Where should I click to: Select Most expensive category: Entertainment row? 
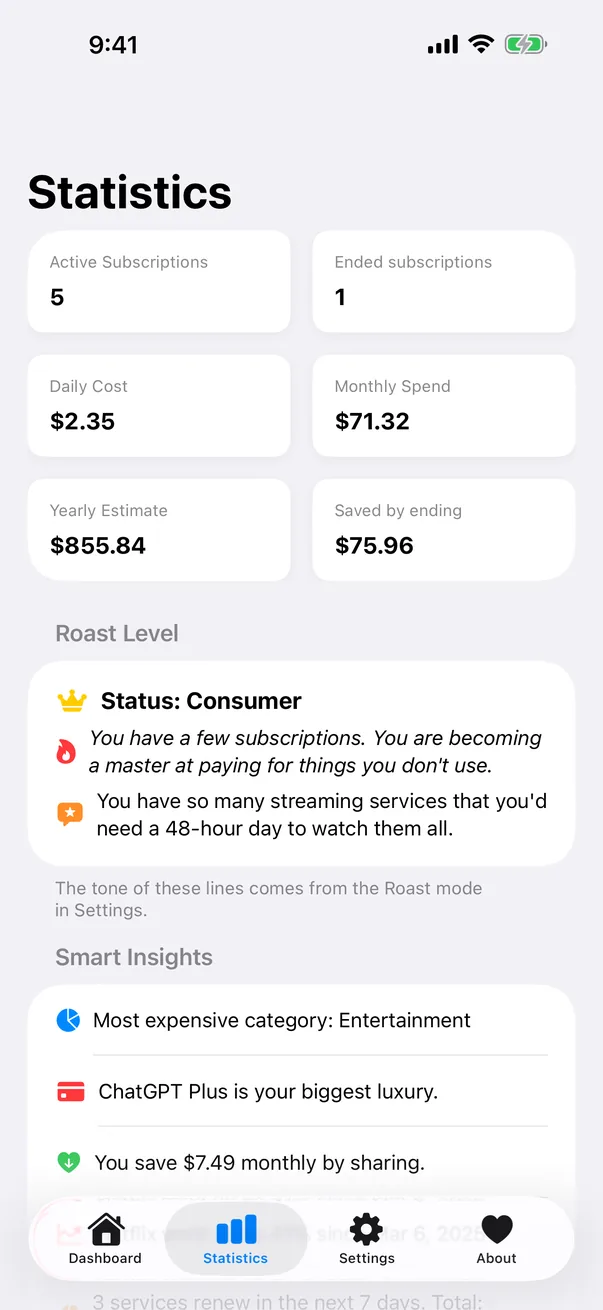click(x=301, y=1020)
